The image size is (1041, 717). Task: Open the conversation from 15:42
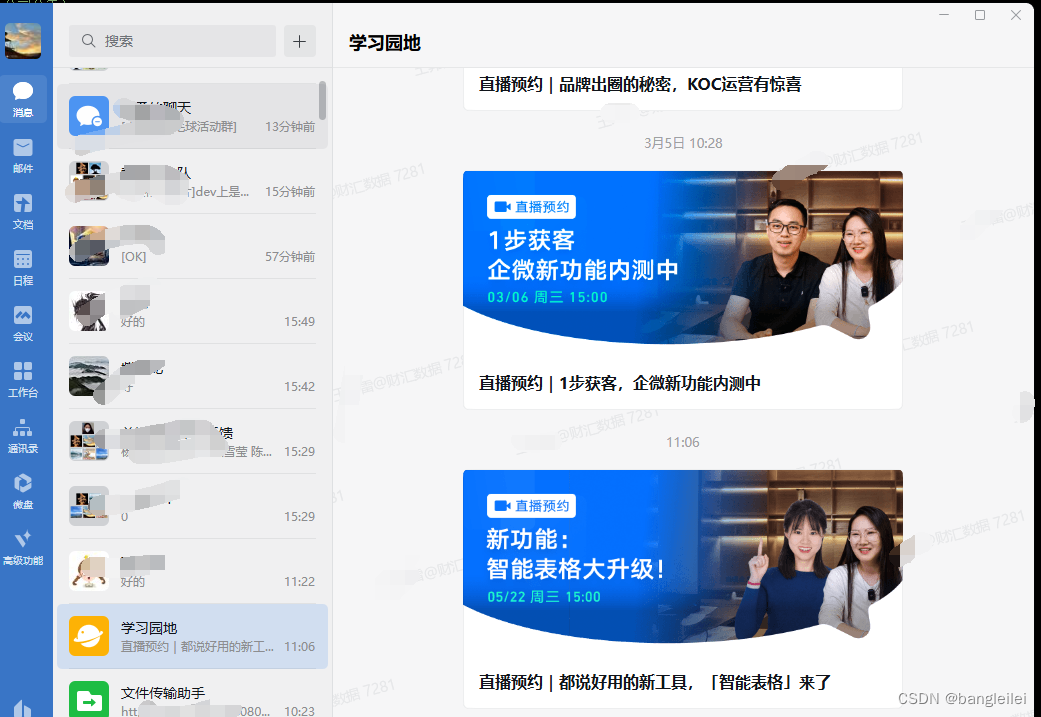193,376
